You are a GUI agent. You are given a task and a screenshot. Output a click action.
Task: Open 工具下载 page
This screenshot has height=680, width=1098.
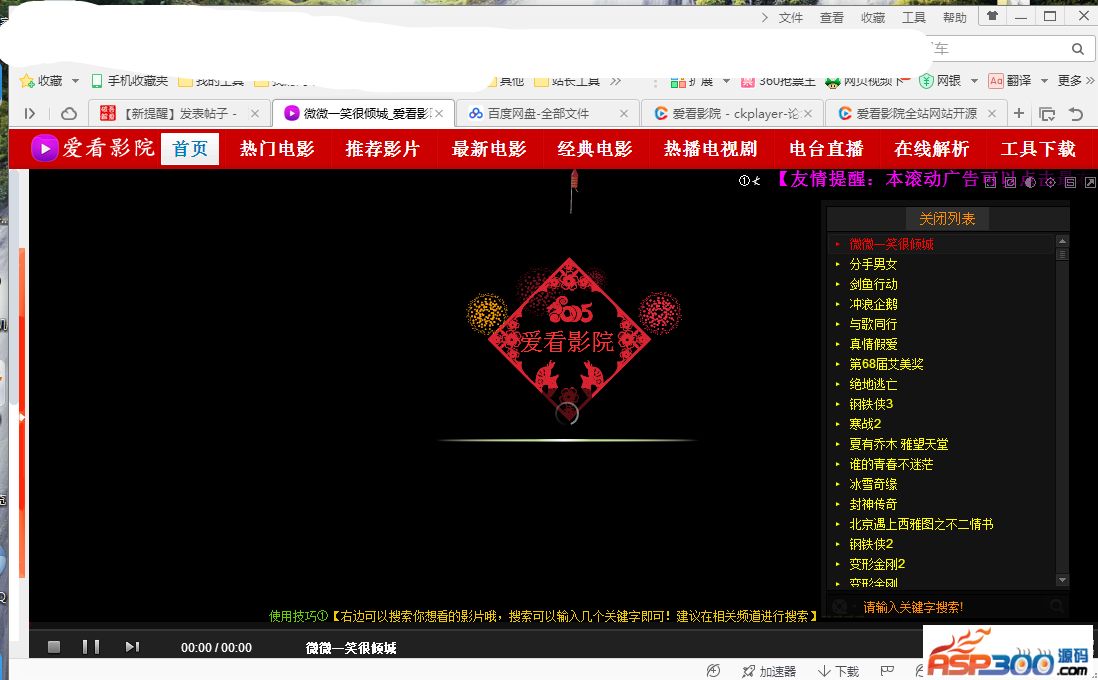[x=1038, y=148]
